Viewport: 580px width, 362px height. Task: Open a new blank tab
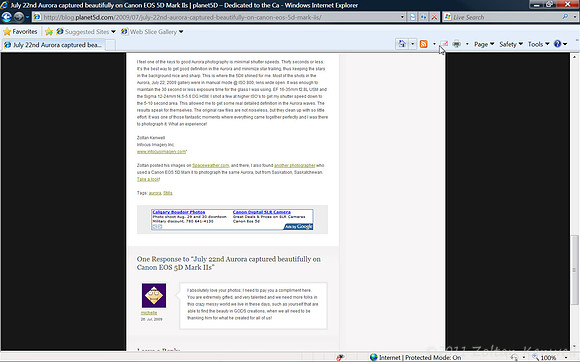tap(110, 45)
